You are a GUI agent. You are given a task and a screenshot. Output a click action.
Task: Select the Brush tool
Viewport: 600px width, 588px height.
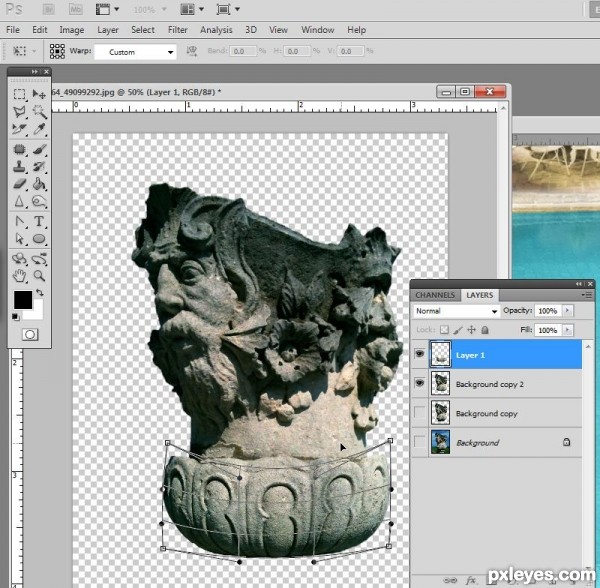click(x=39, y=149)
